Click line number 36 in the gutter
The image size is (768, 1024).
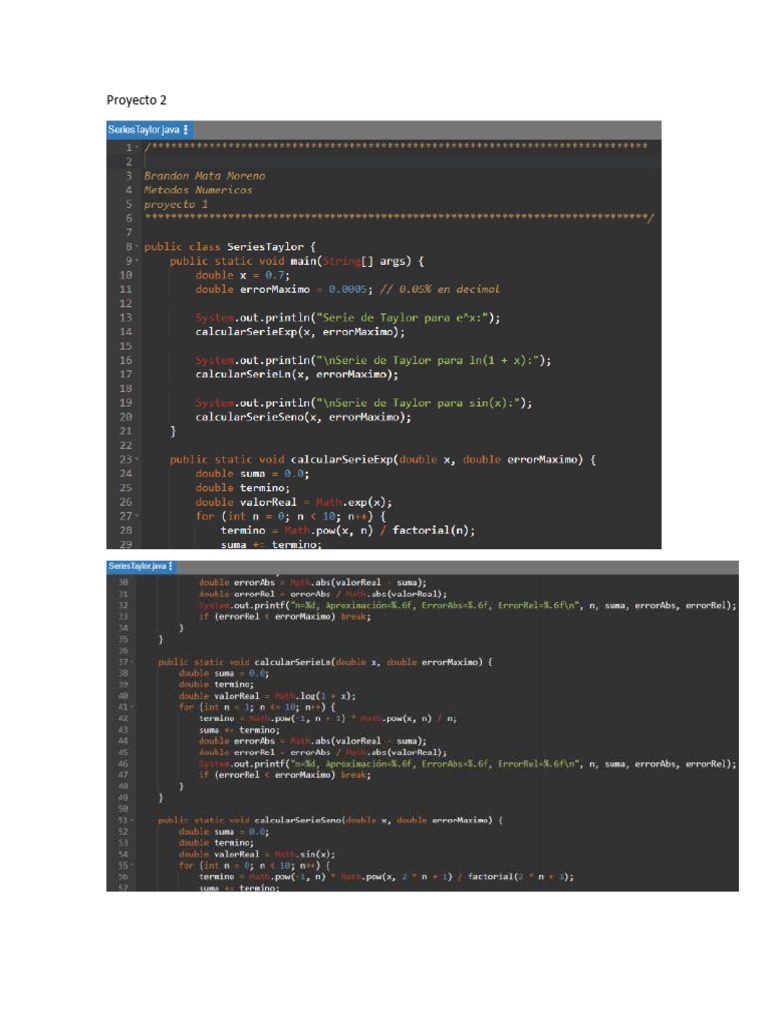pos(123,651)
